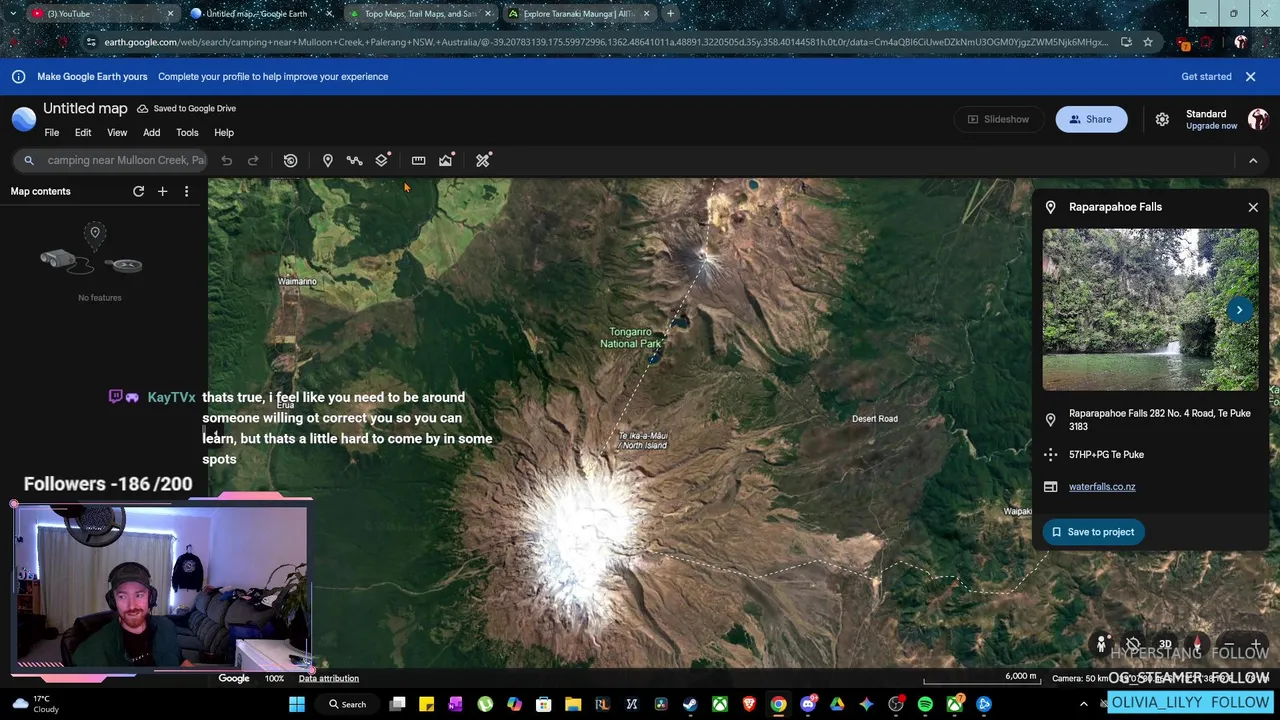Open the account profile avatar
The height and width of the screenshot is (720, 1280).
(1258, 119)
